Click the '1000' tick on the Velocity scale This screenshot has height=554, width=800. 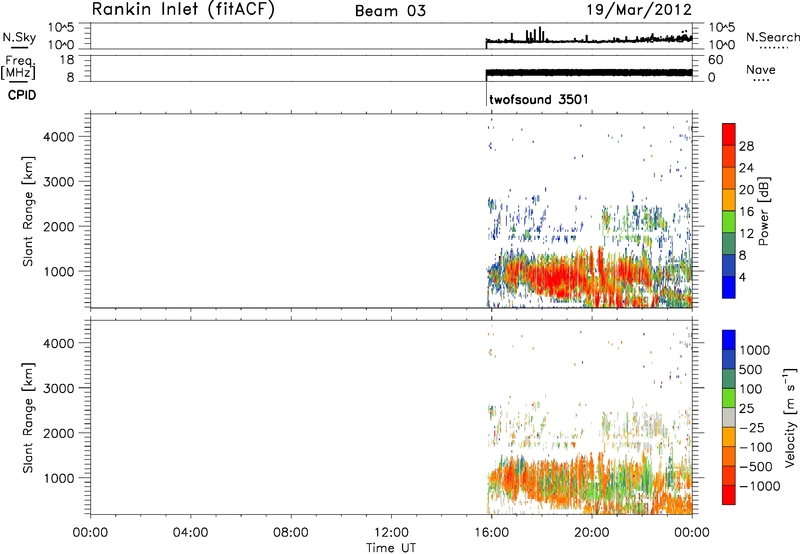[755, 350]
